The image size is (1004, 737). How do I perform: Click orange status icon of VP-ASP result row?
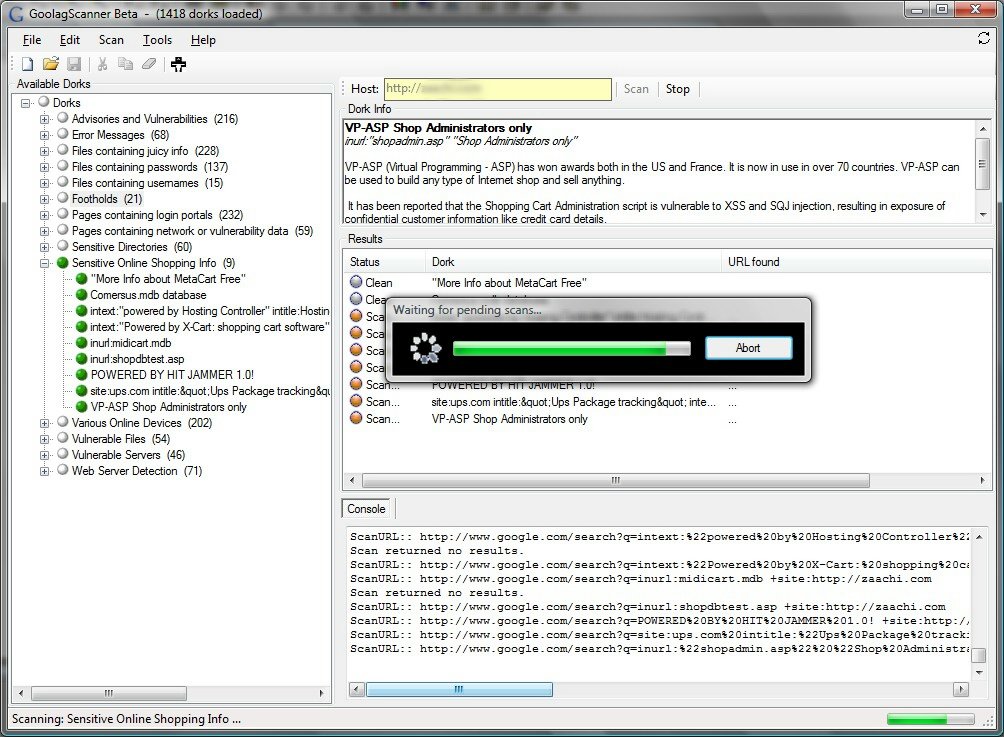pos(356,418)
